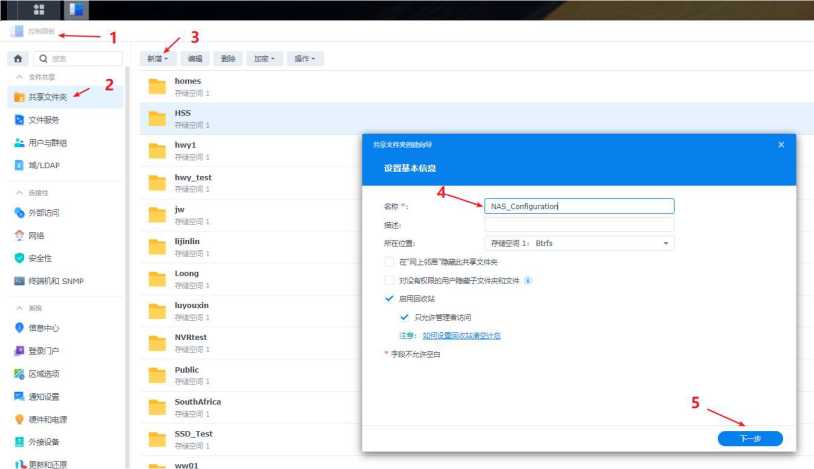Expand the 加密 (Encryption) dropdown
Screen dimensions: 814x469
264,59
